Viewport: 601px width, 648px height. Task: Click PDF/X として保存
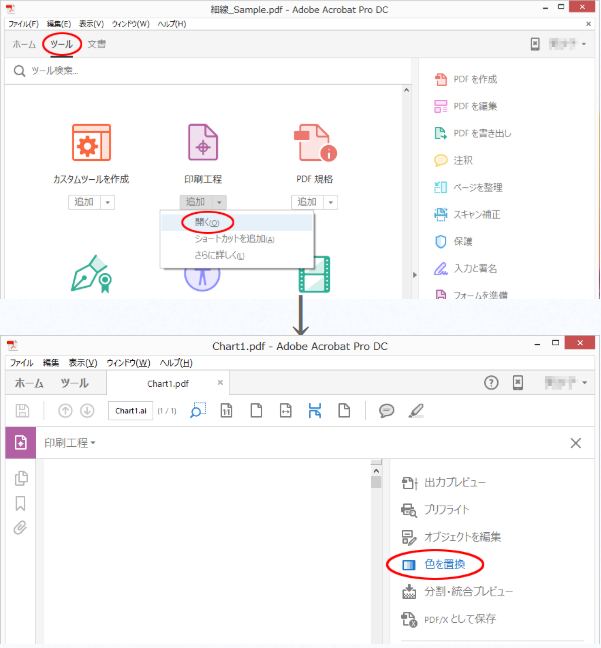(x=448, y=619)
